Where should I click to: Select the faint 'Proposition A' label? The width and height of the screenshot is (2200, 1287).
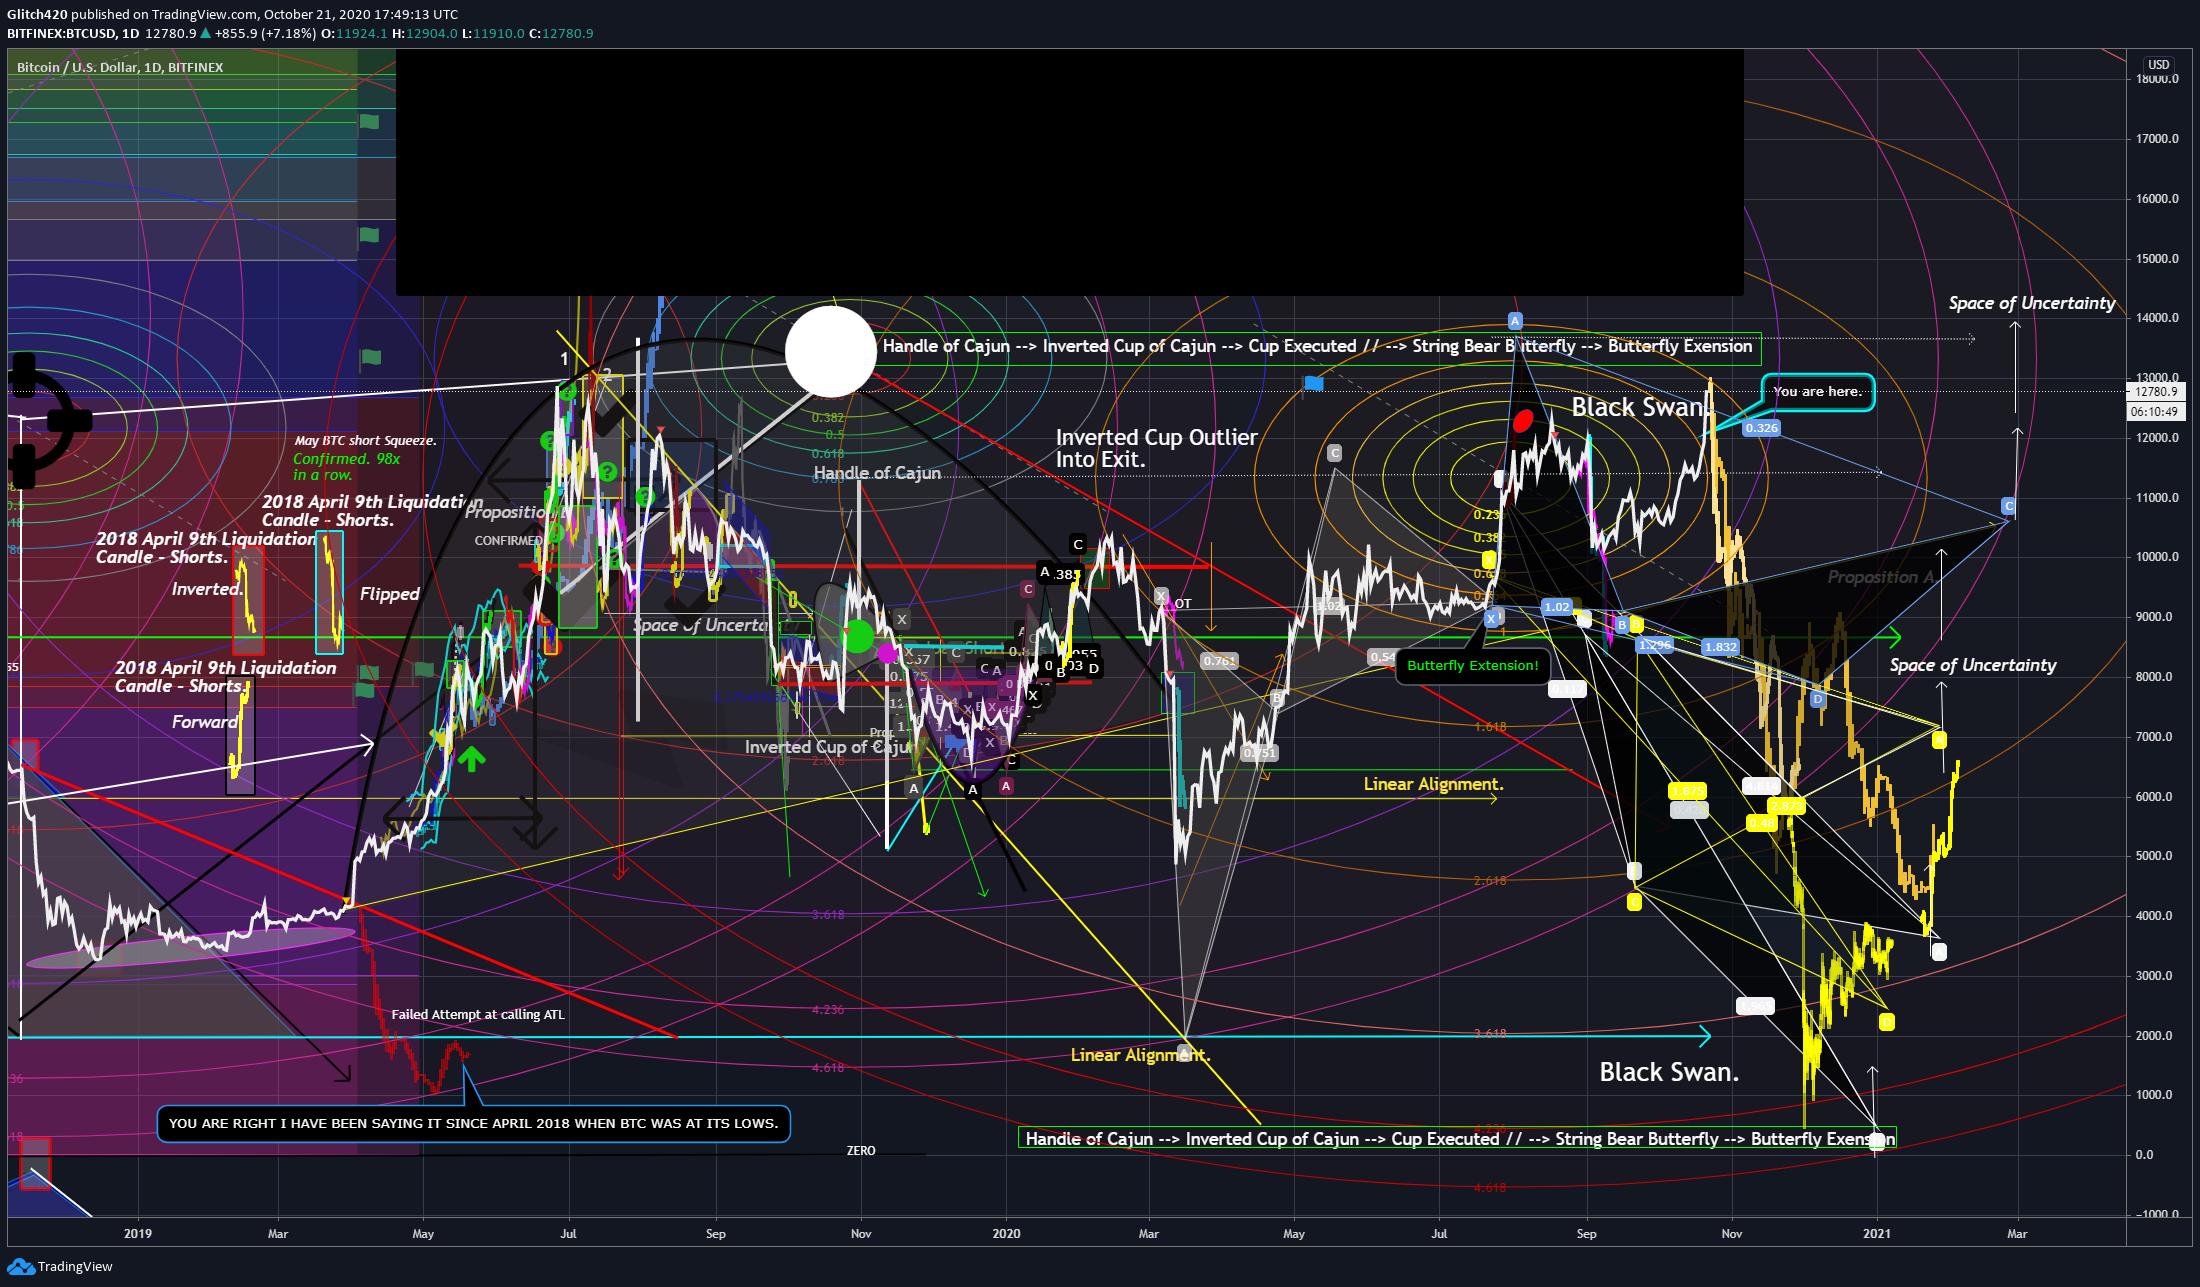(1881, 577)
